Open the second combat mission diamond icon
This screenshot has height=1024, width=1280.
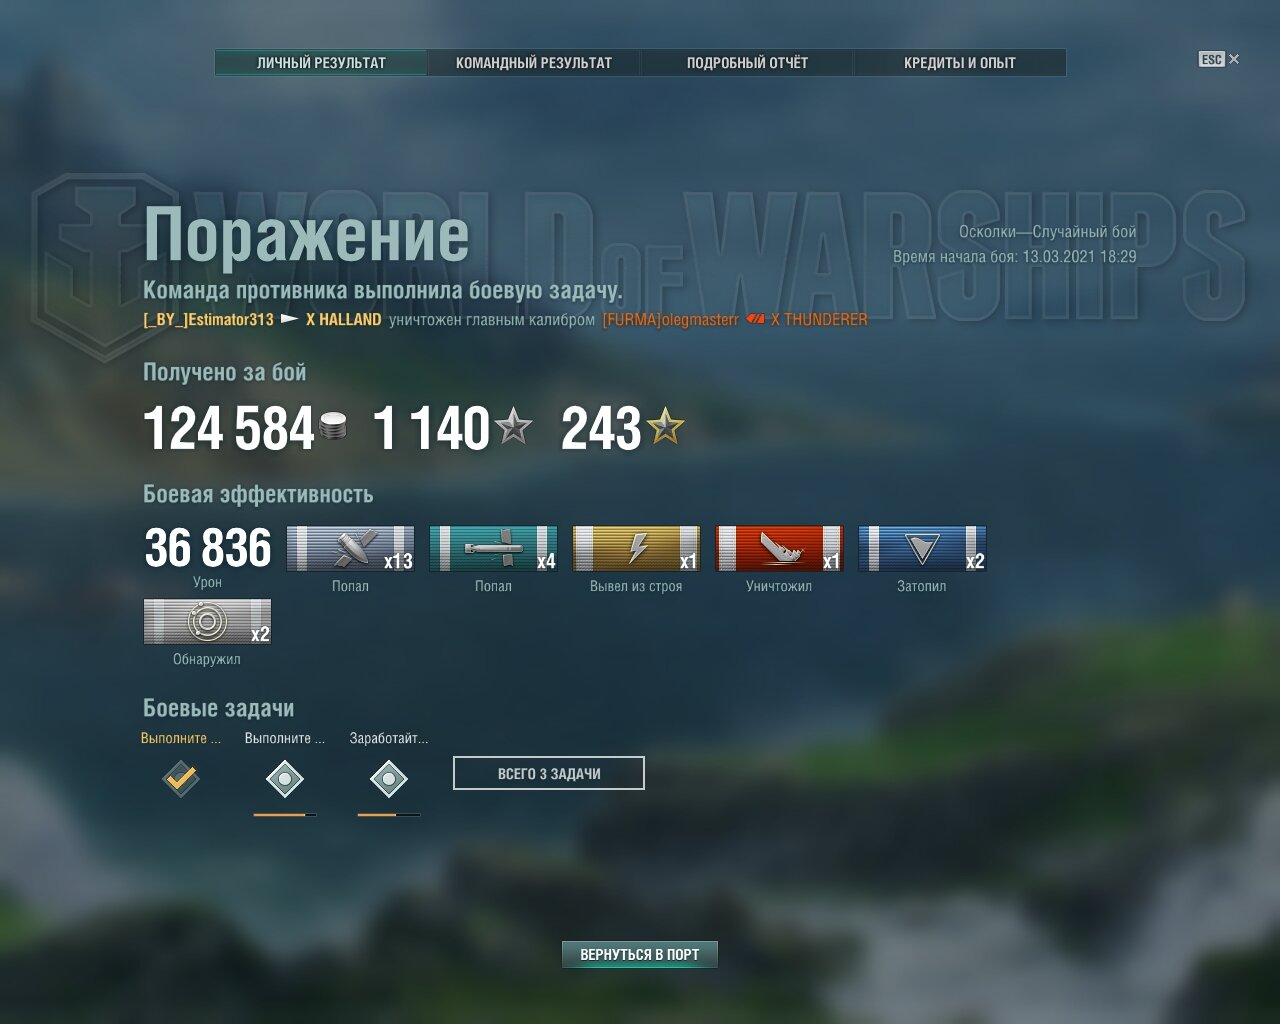click(285, 778)
